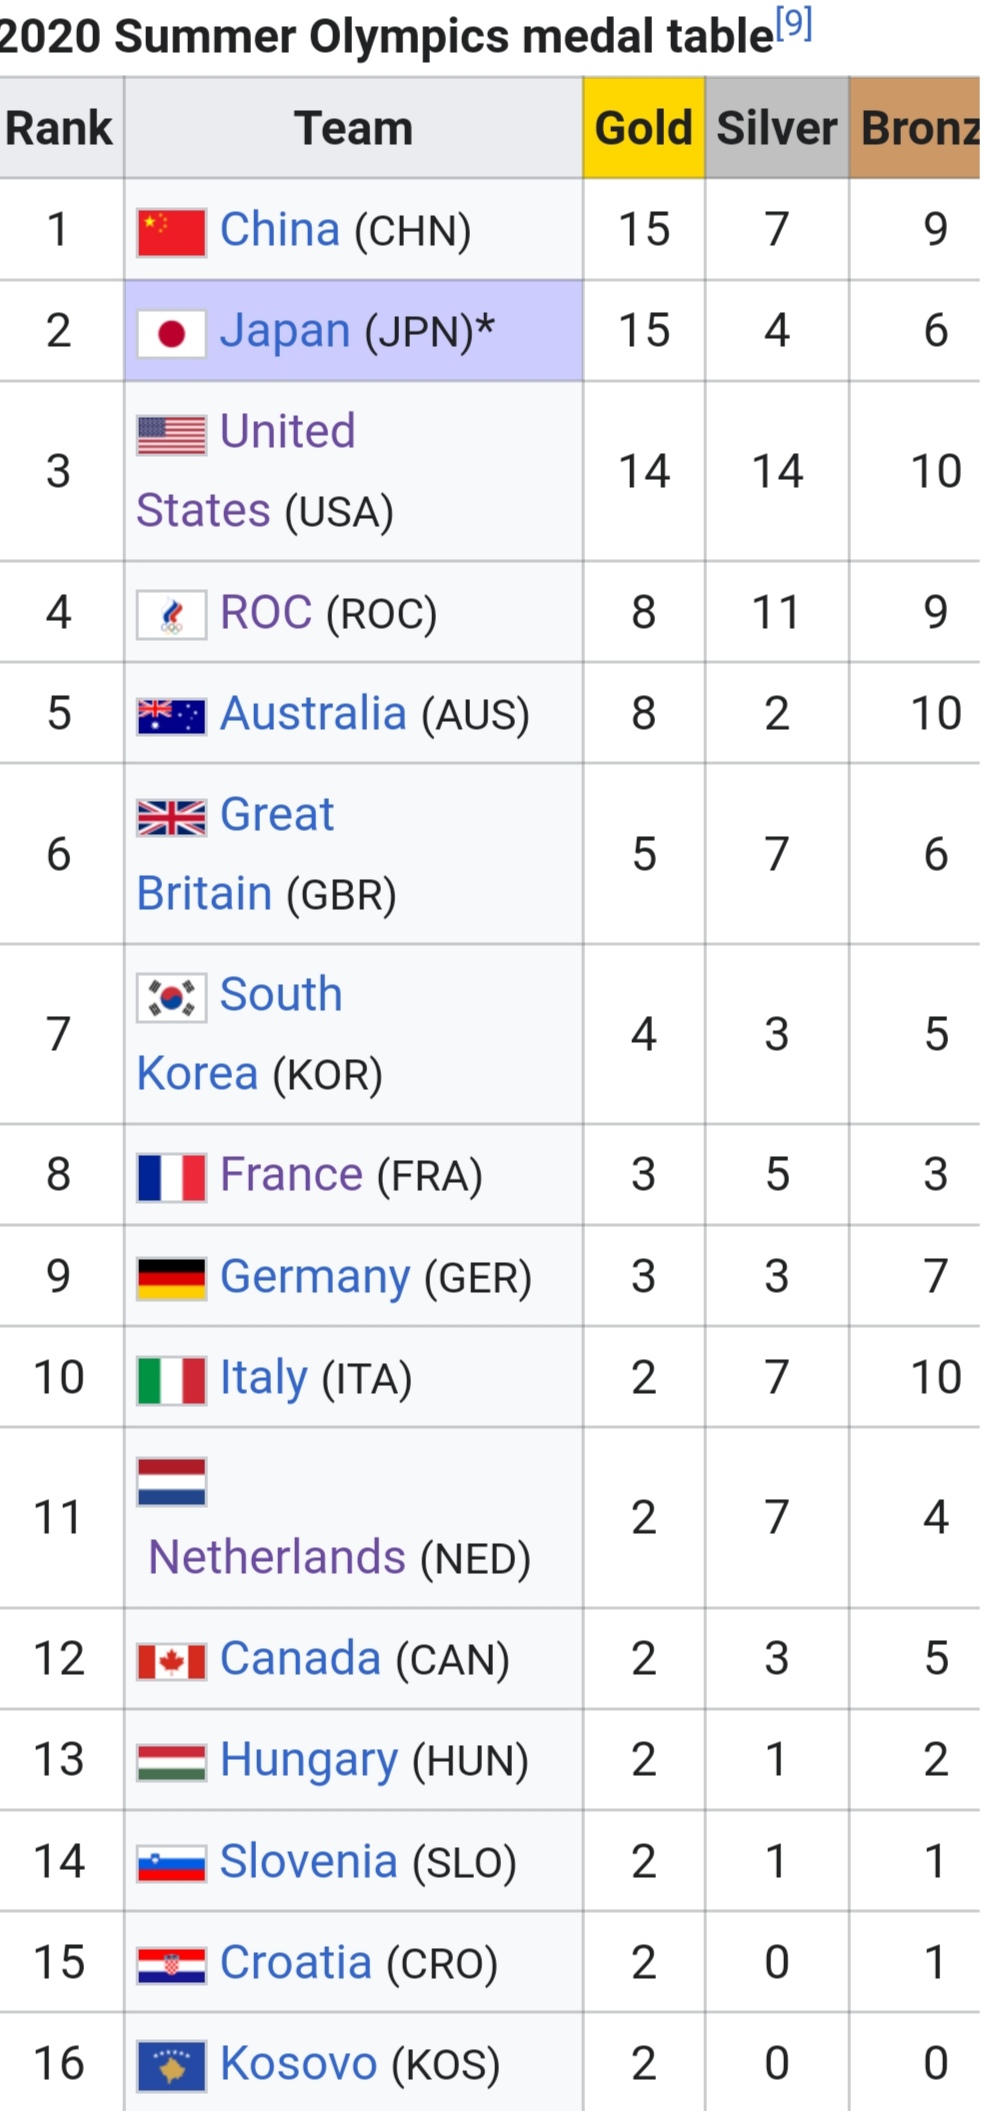Click the United States flag icon
This screenshot has height=2111, width=982.
tap(171, 435)
